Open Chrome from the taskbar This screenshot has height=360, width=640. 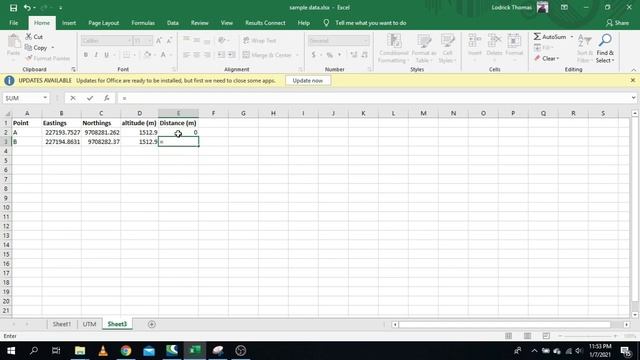click(126, 351)
